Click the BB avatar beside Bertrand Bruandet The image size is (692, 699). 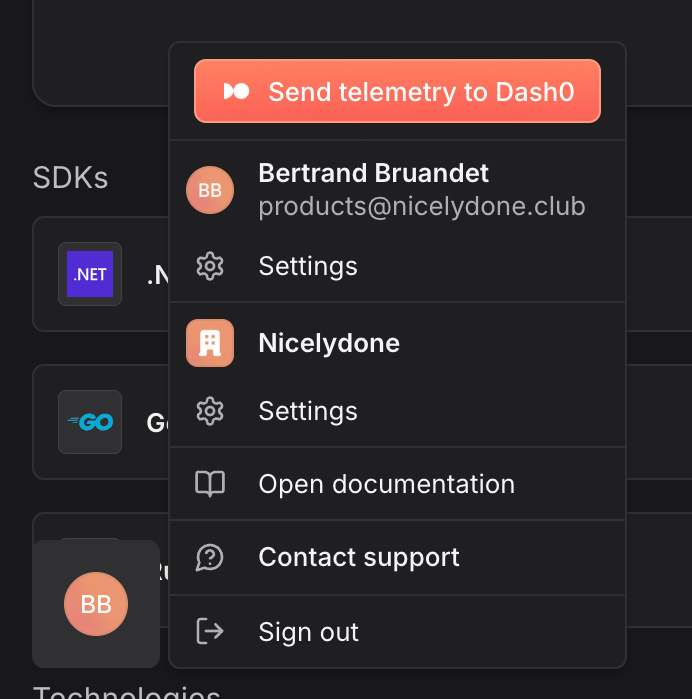tap(210, 190)
